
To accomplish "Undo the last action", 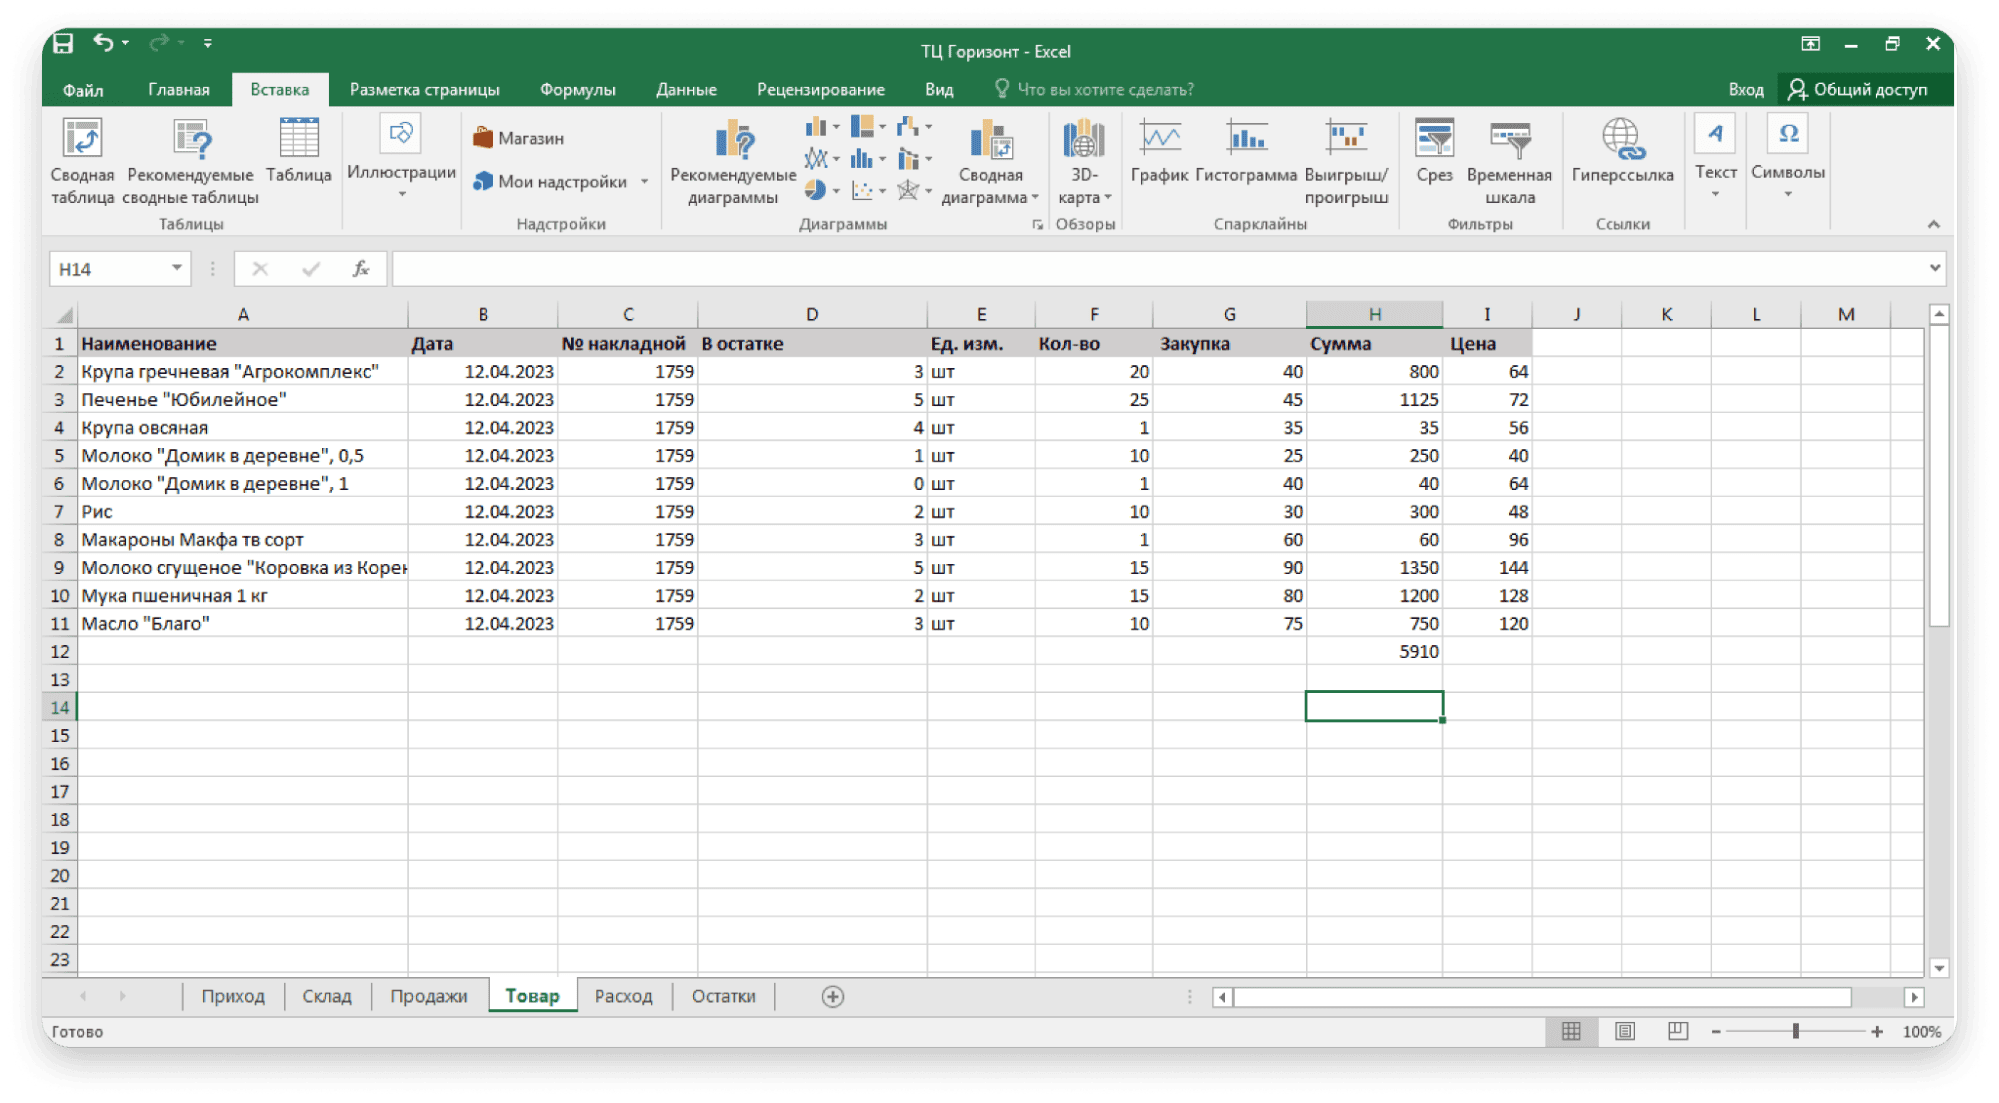I will pos(103,42).
